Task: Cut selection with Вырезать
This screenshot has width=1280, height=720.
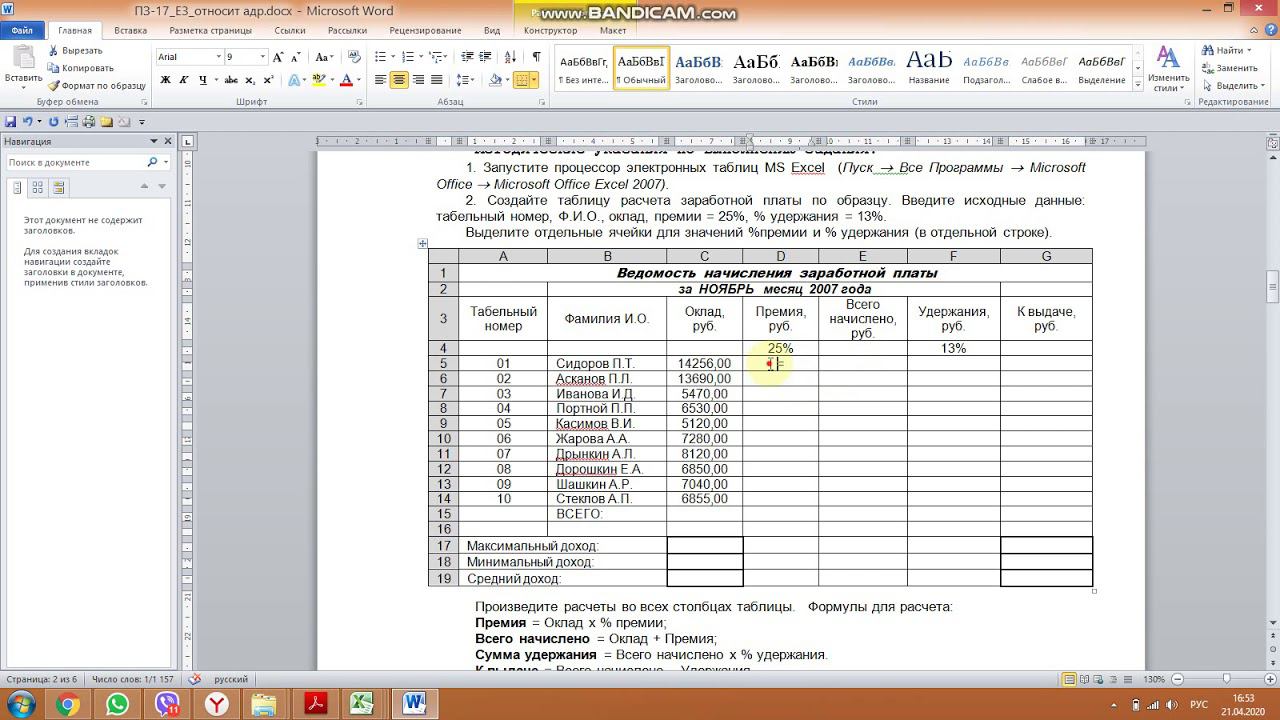Action: [74, 50]
